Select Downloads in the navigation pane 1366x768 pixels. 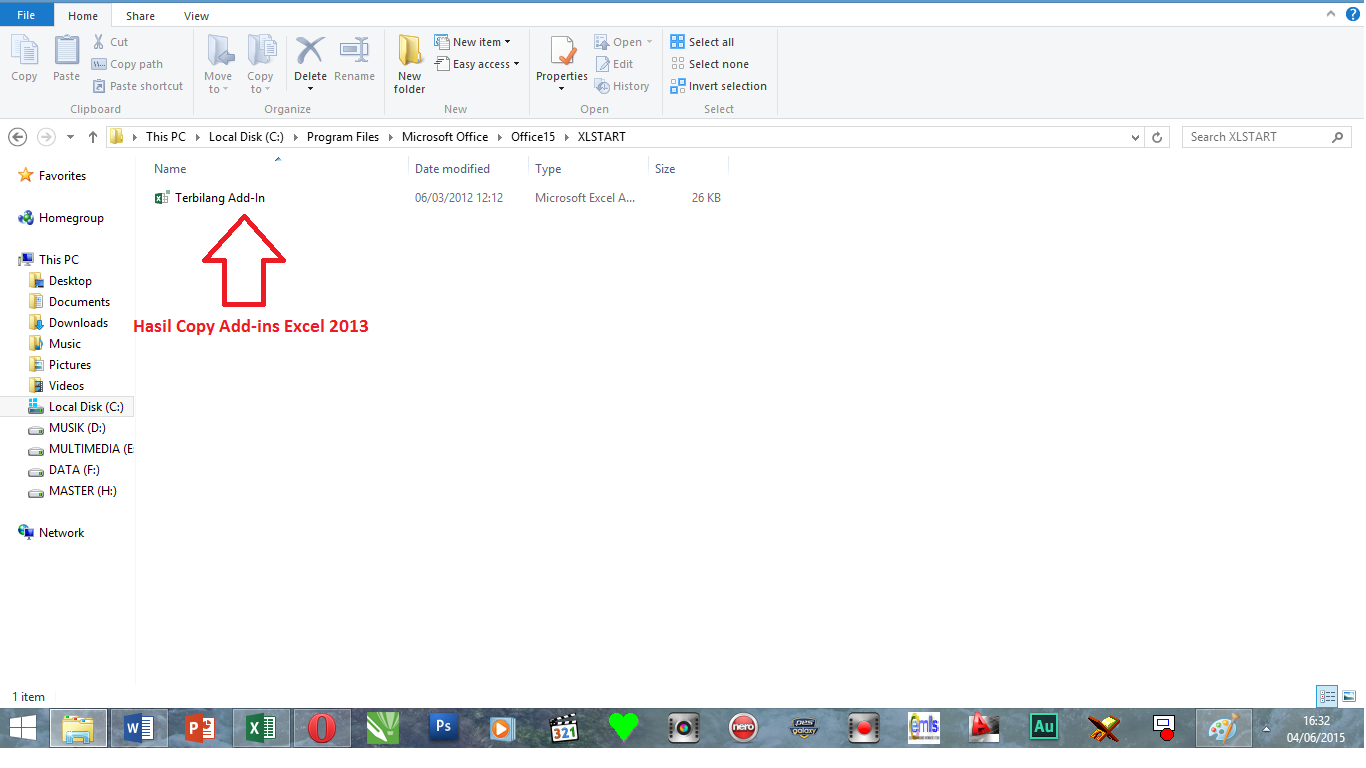[x=78, y=323]
